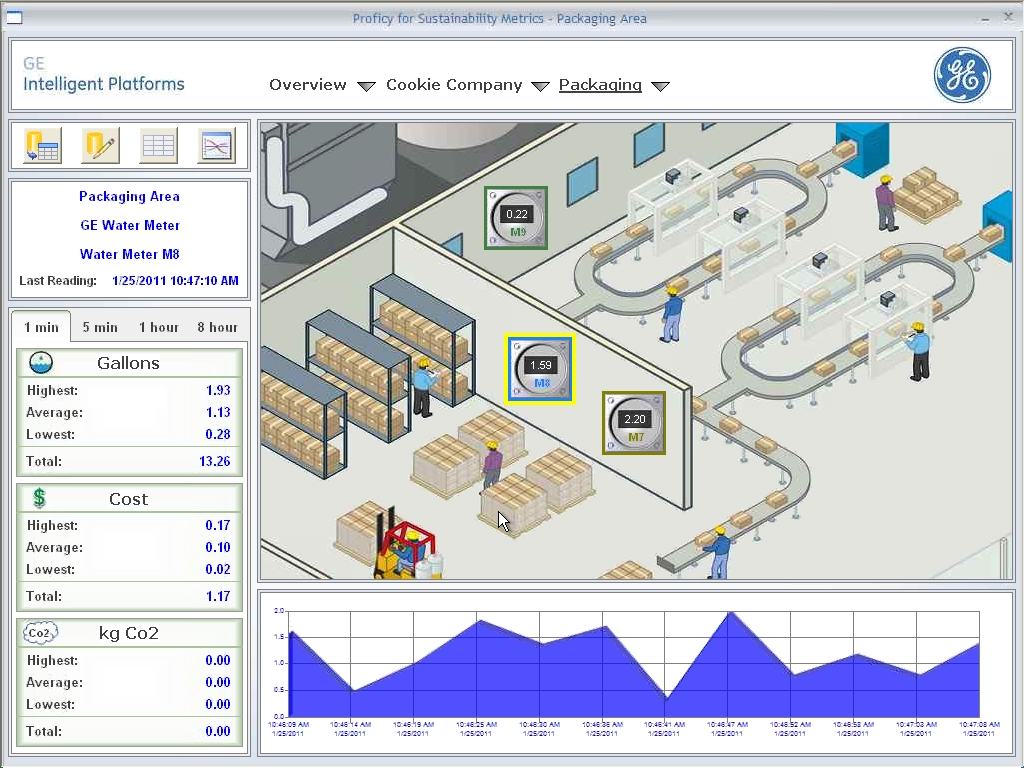The image size is (1024, 768).
Task: Click the Cost Highest value 0.17
Action: click(218, 525)
